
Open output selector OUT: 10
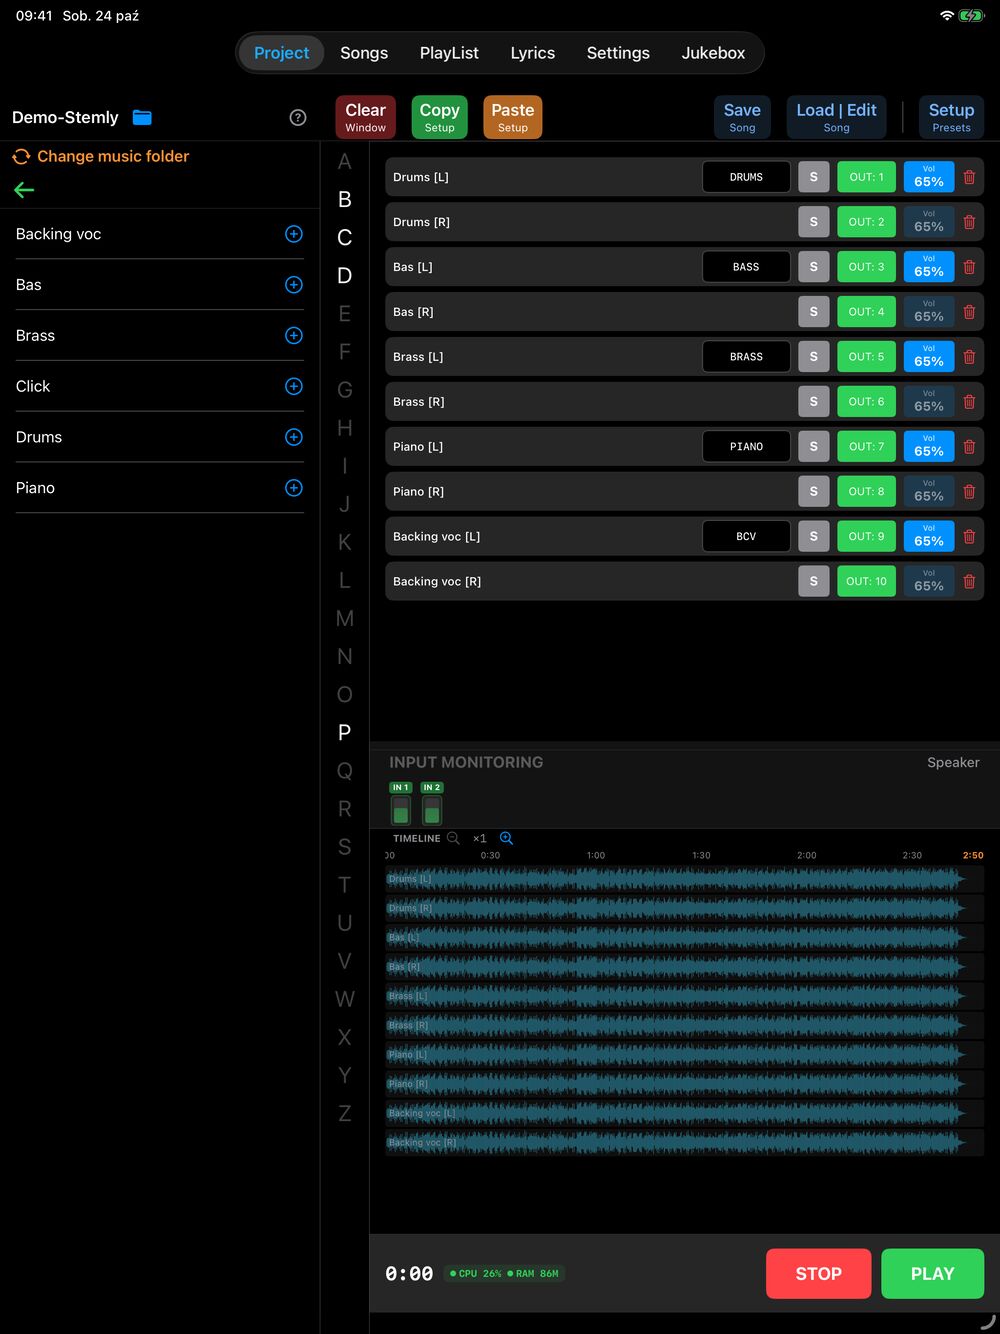click(866, 581)
